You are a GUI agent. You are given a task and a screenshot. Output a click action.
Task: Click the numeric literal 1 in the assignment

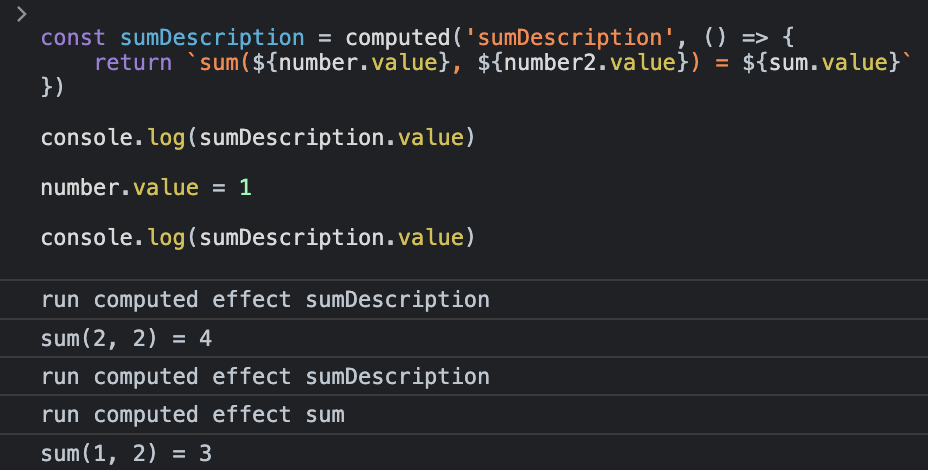[x=244, y=187]
